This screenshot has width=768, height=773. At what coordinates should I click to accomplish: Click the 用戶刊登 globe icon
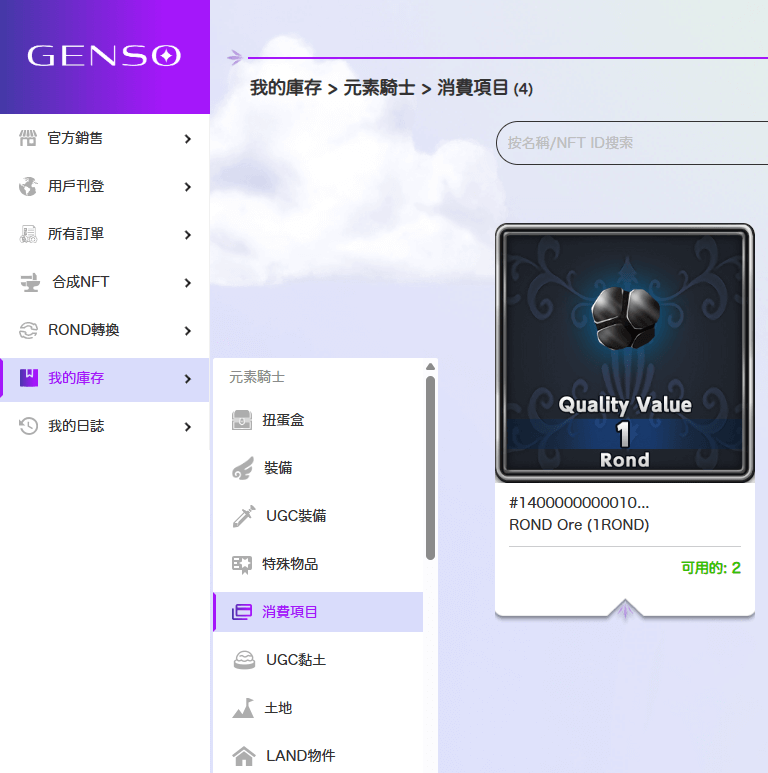28,186
